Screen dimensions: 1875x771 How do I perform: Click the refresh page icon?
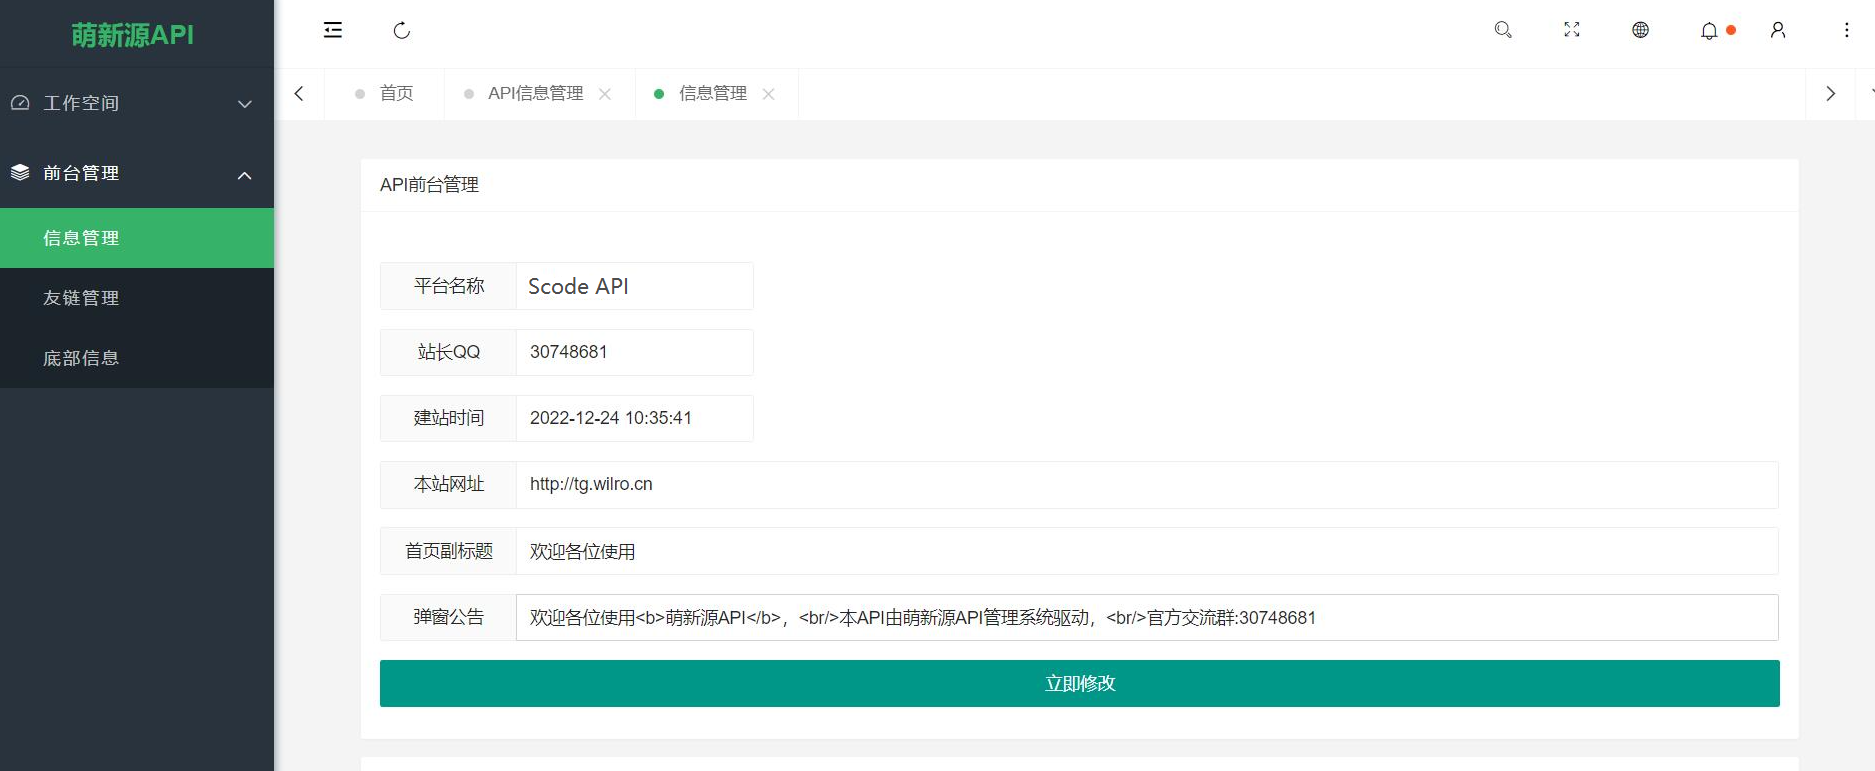click(x=402, y=30)
